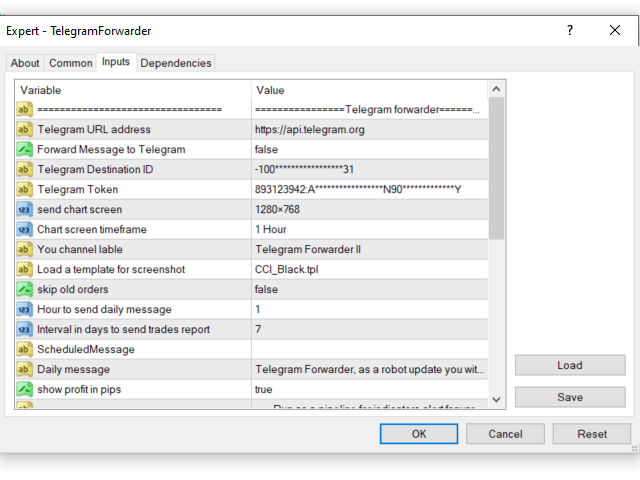Close the Expert dialog window
The height and width of the screenshot is (480, 640).
pos(615,30)
